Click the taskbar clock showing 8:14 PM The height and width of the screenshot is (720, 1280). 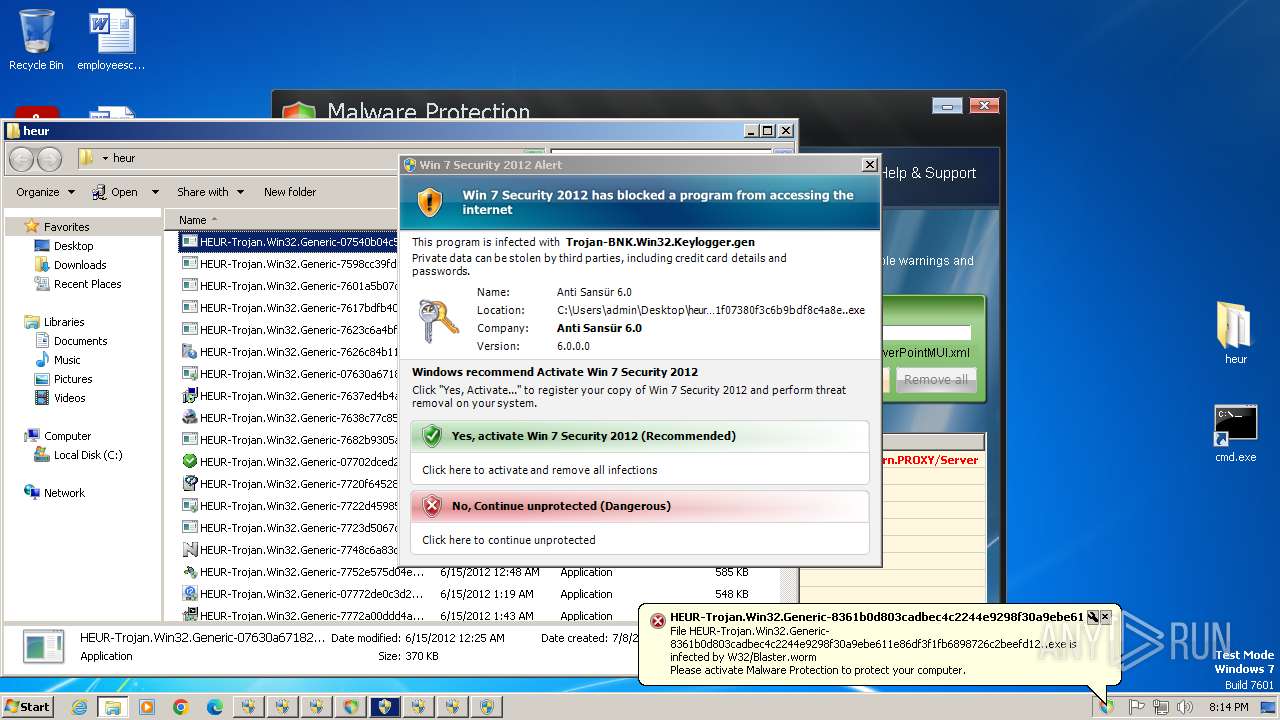coord(1228,707)
